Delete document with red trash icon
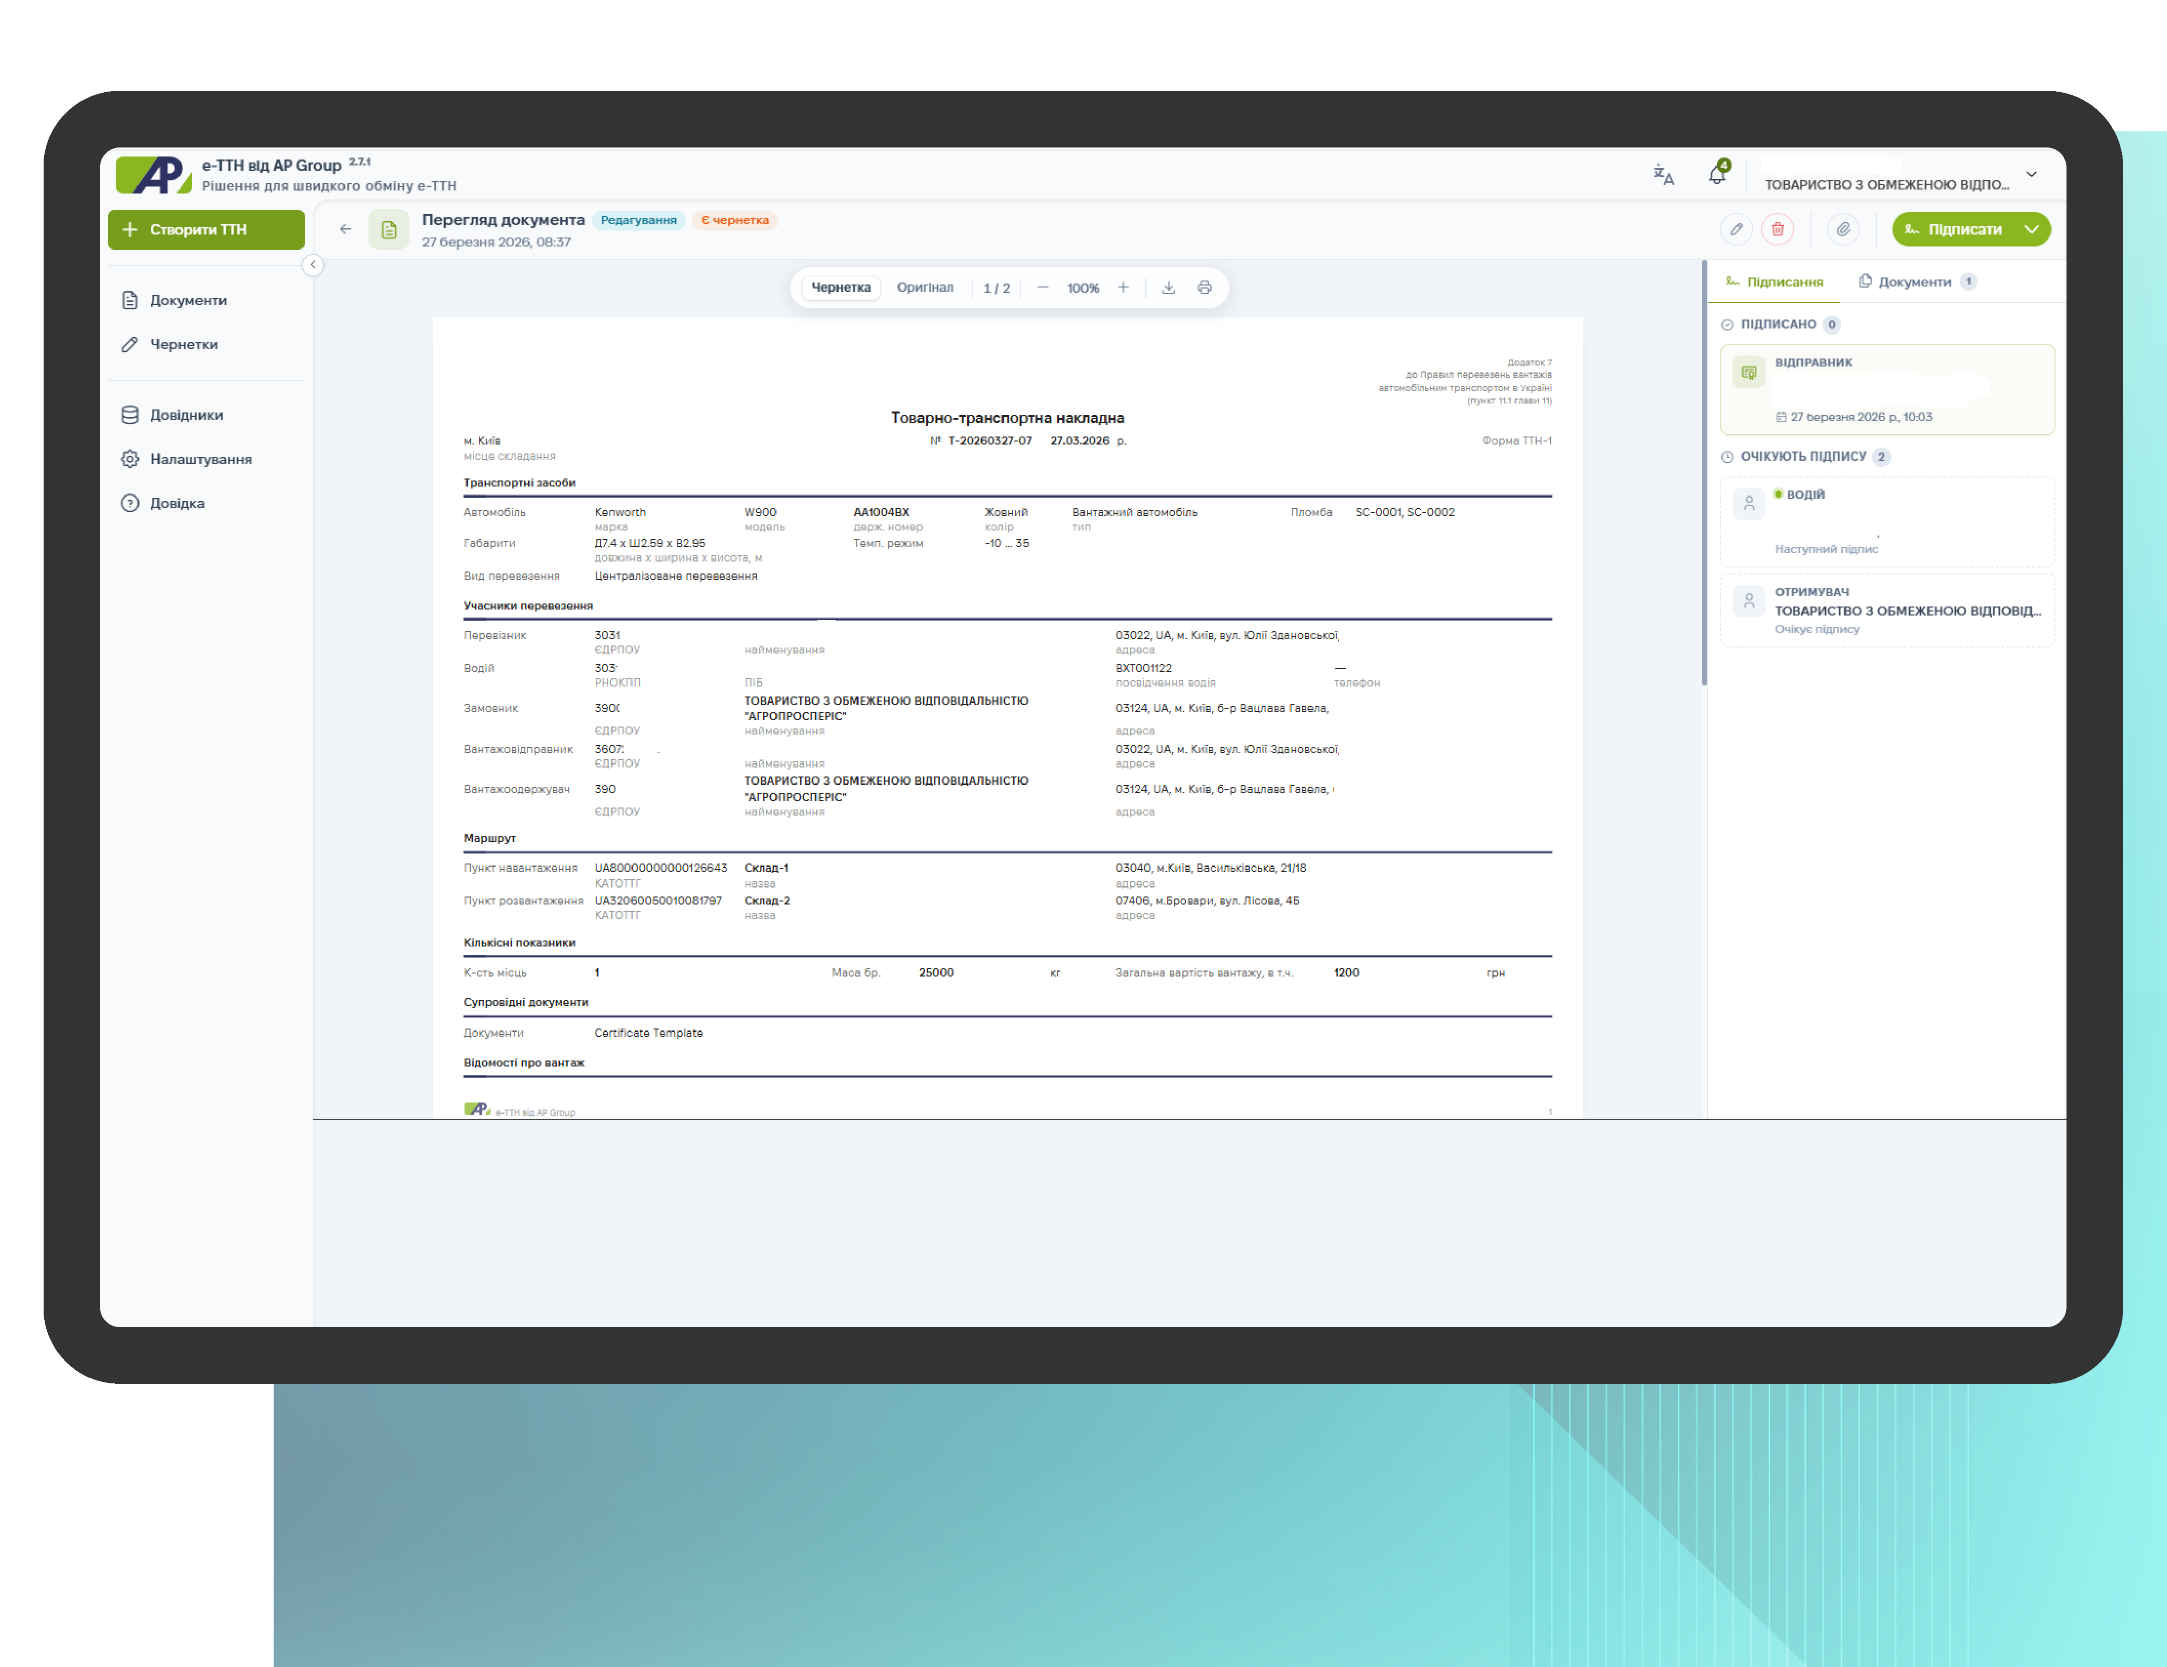The image size is (2167, 1667). tap(1777, 229)
